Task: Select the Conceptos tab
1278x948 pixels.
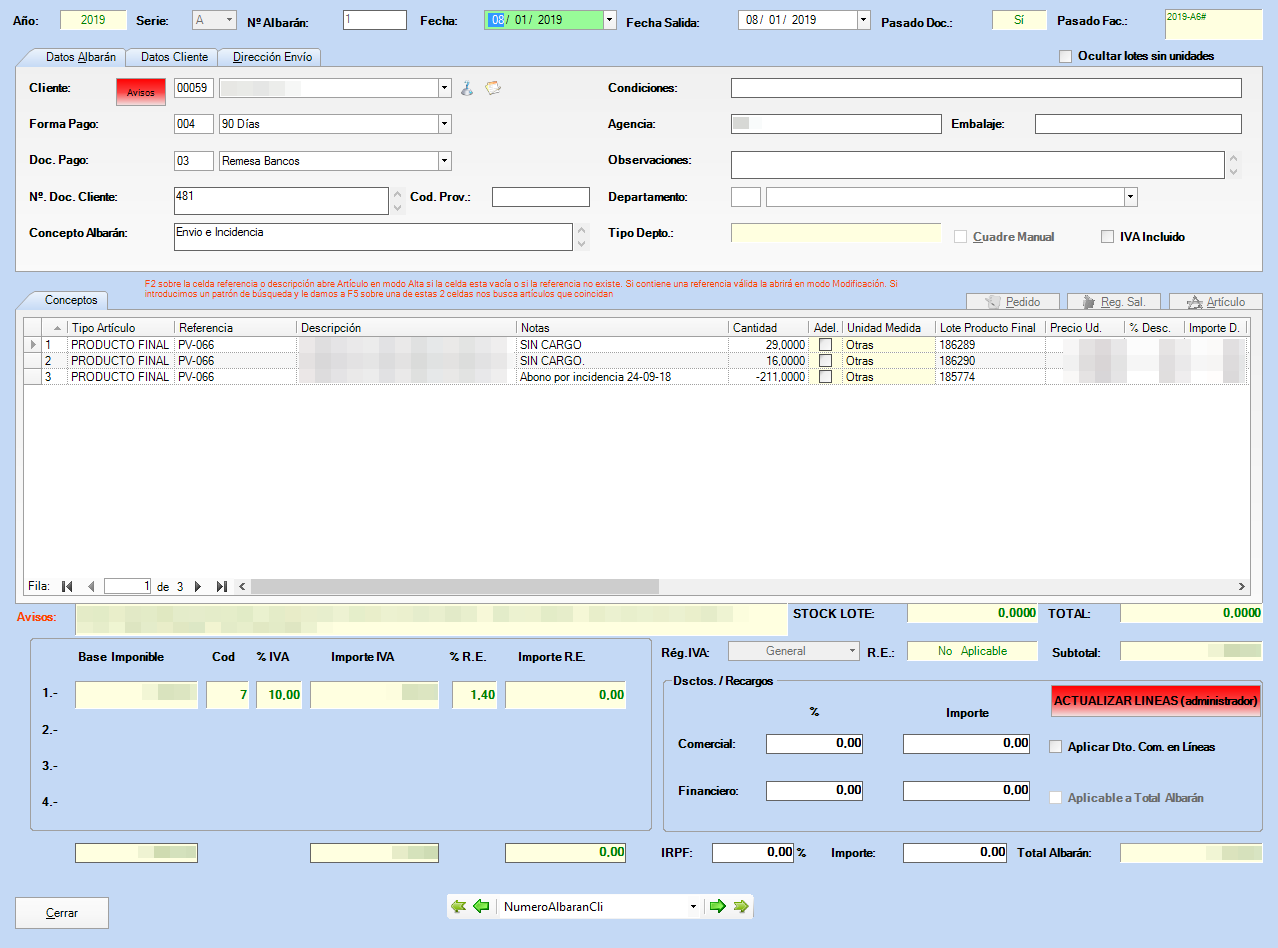Action: pyautogui.click(x=71, y=300)
